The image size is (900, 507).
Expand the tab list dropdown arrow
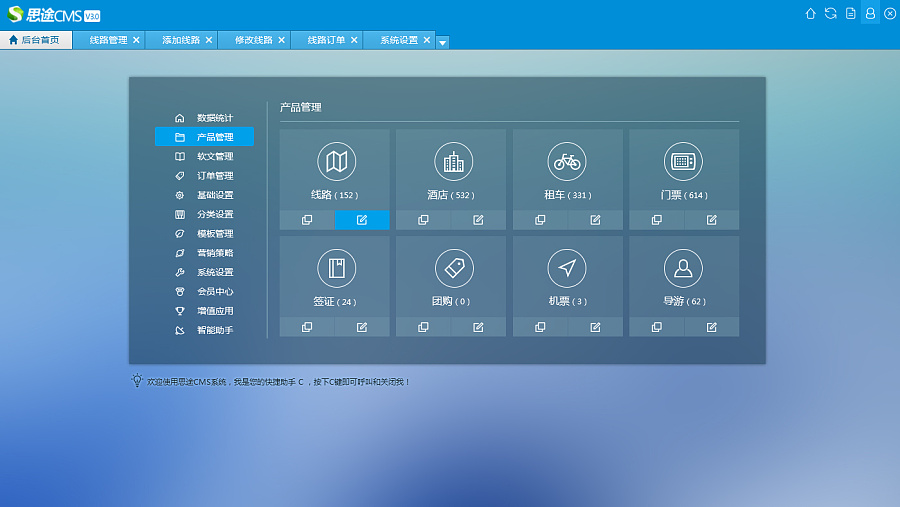pos(443,42)
